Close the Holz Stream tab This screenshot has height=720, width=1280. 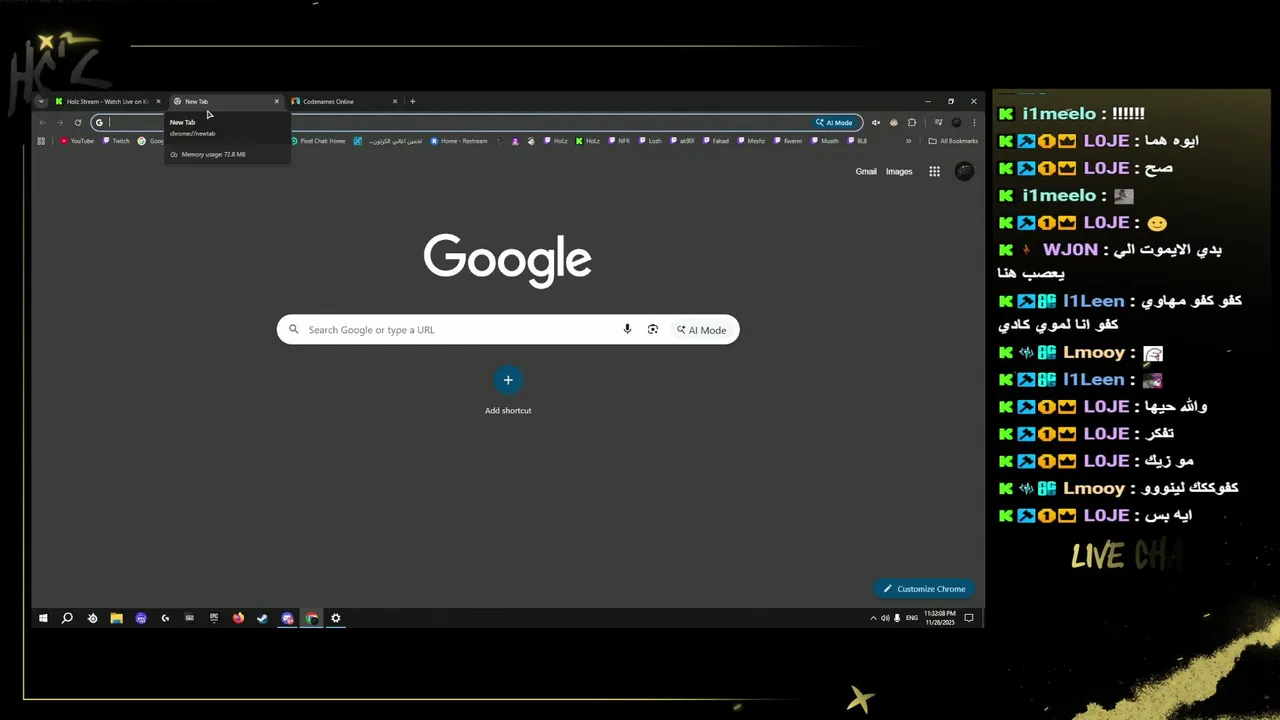pos(158,101)
